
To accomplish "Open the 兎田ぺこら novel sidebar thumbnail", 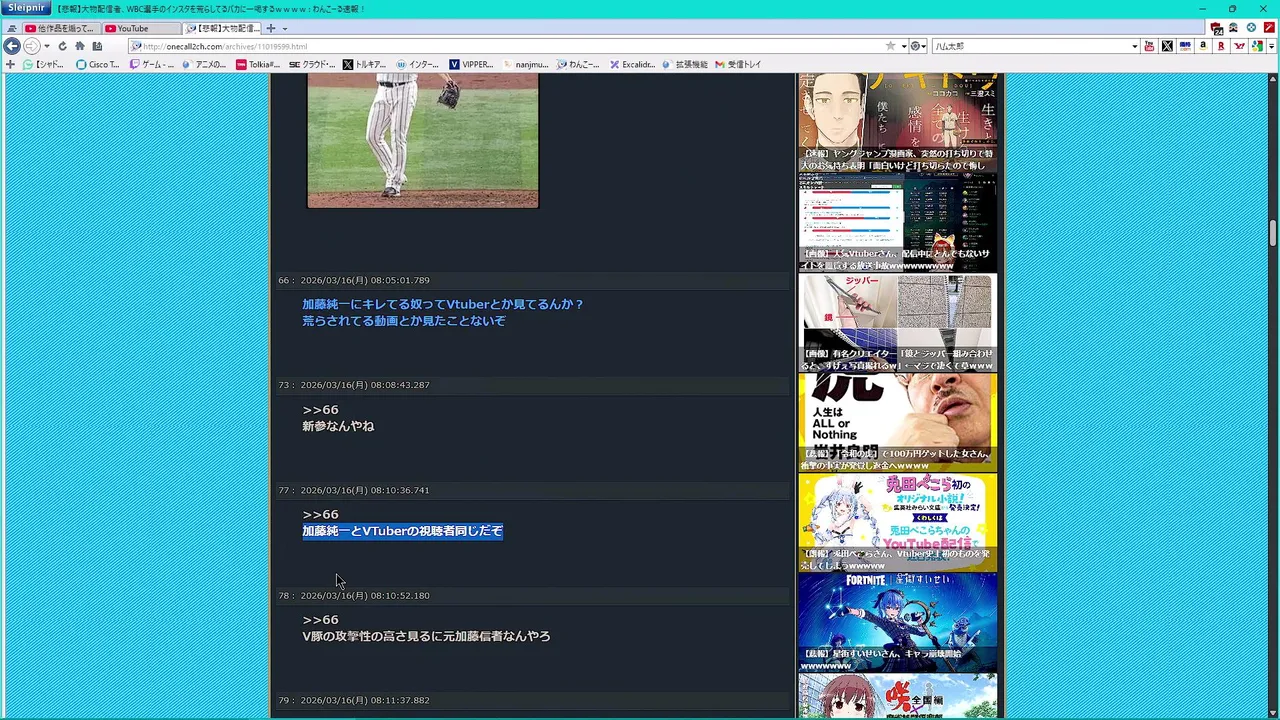I will 897,522.
